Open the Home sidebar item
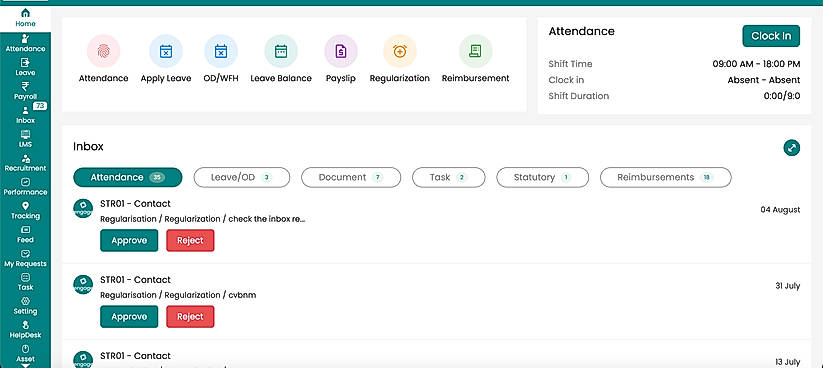 (x=25, y=18)
